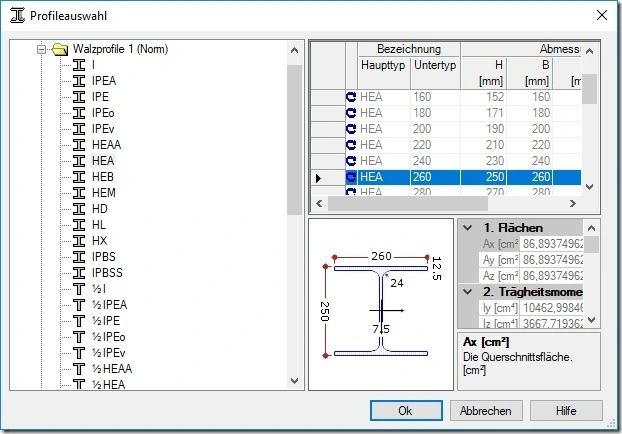Image resolution: width=622 pixels, height=434 pixels.
Task: Select the HD profile icon
Action: pyautogui.click(x=79, y=209)
